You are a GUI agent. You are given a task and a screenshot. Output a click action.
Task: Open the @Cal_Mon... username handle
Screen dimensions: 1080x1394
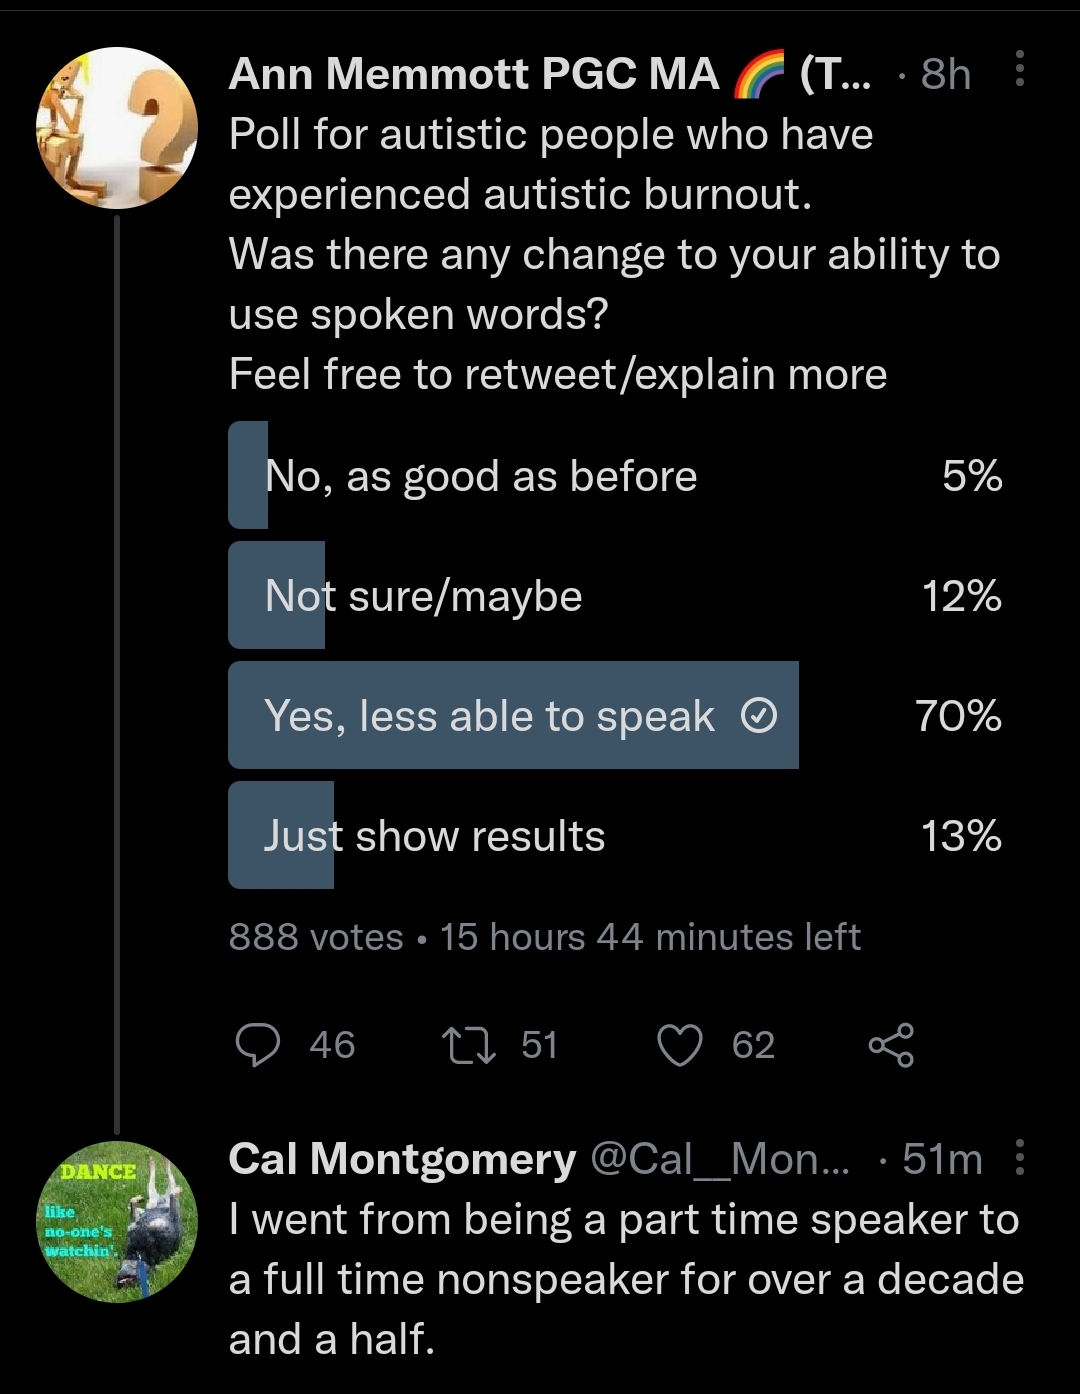tap(720, 1159)
